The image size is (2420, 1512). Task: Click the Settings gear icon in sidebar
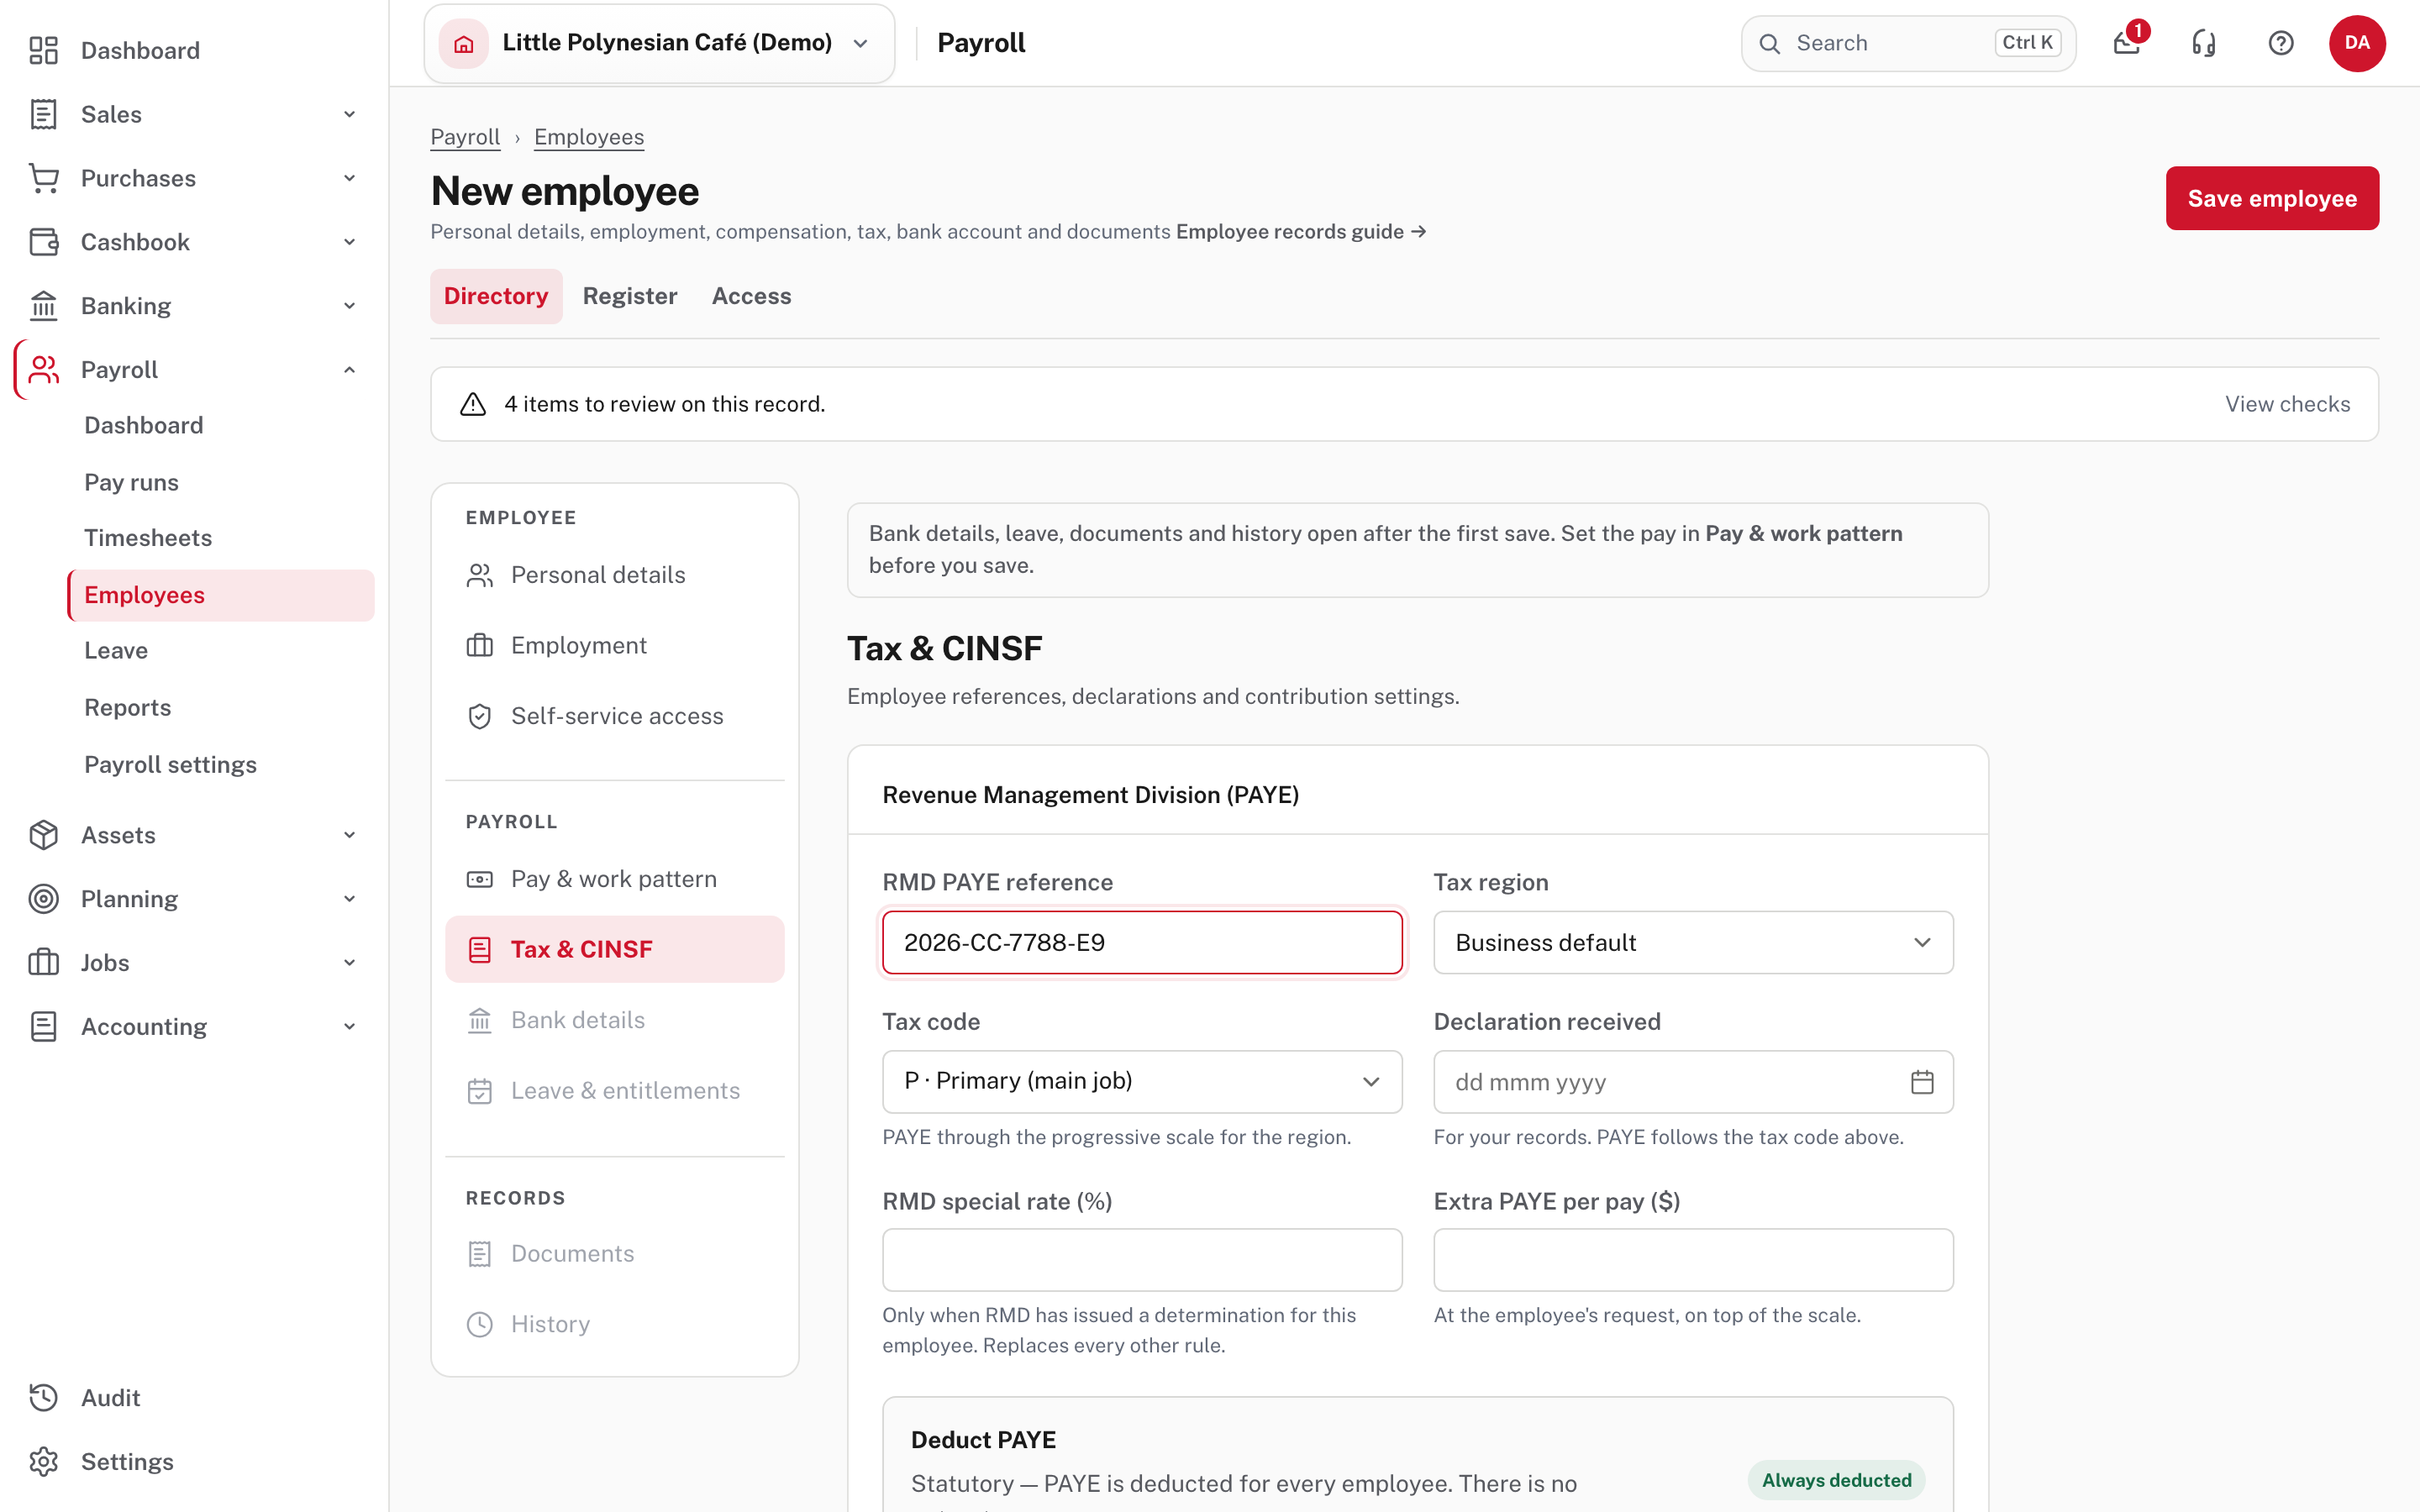click(44, 1461)
